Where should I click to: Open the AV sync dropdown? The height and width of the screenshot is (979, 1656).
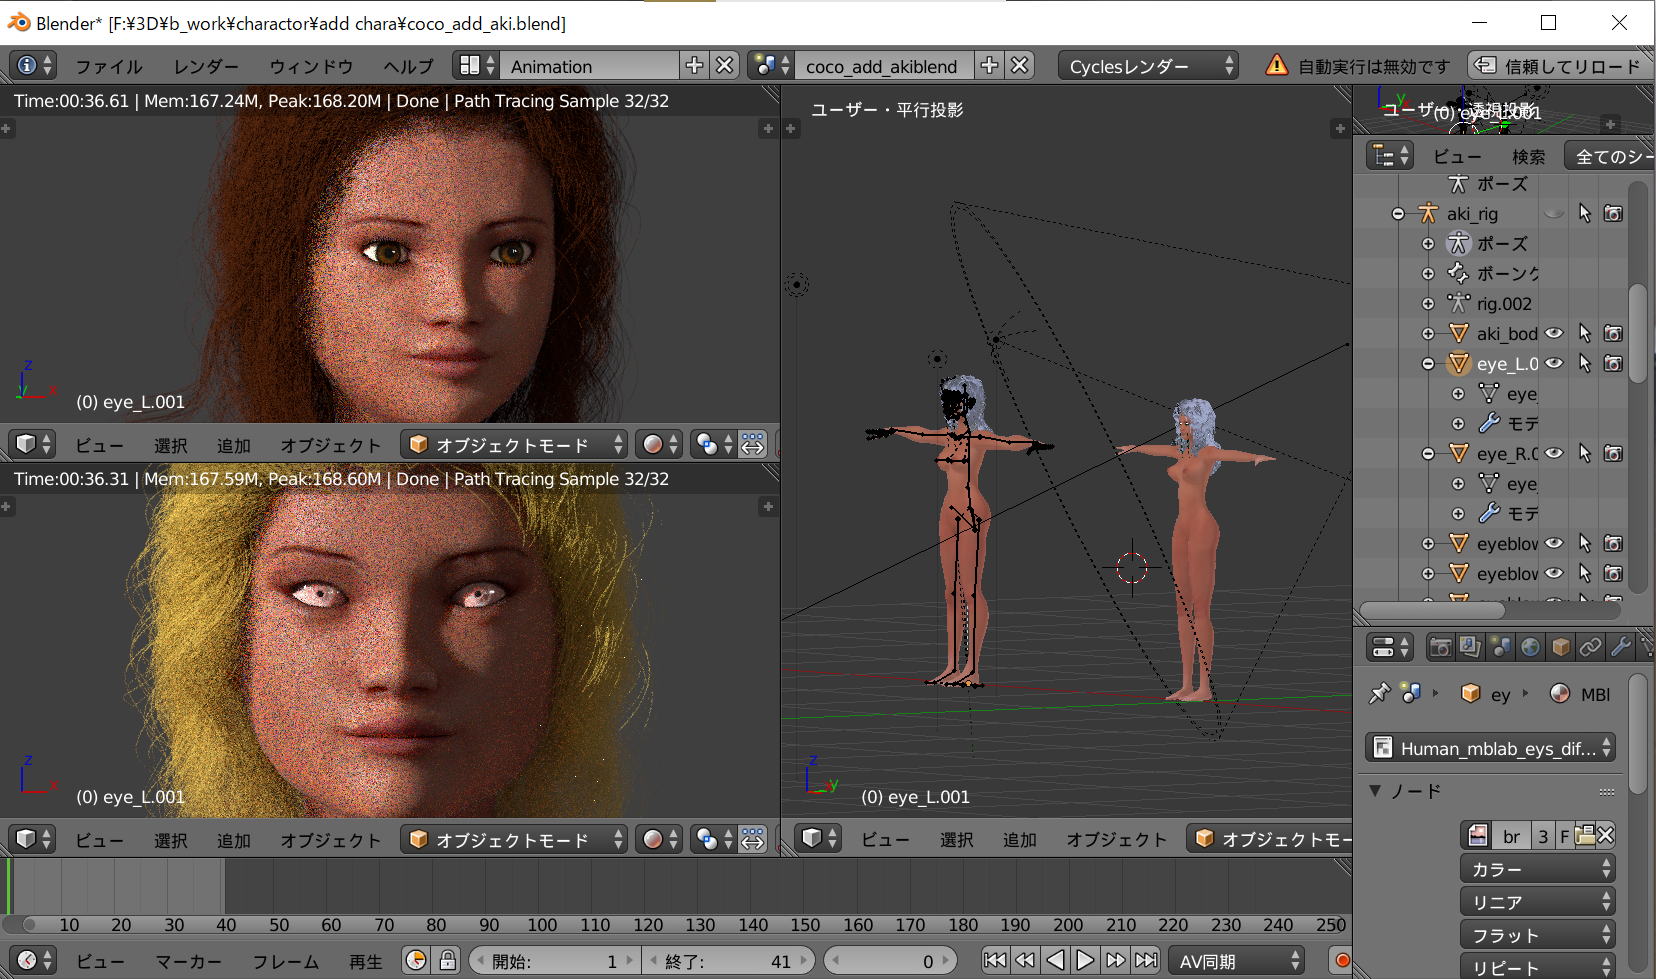(1237, 961)
